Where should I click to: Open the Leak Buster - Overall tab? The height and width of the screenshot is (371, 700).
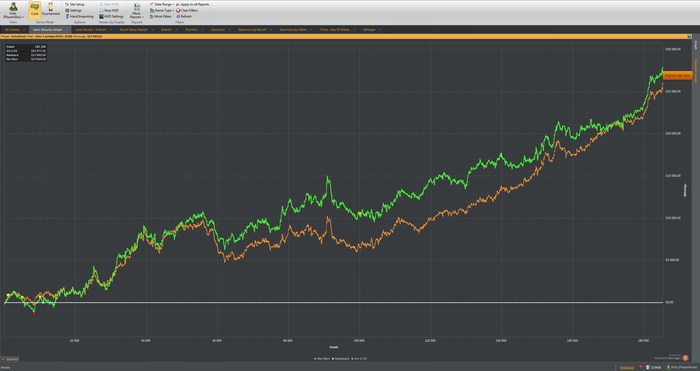click(91, 29)
